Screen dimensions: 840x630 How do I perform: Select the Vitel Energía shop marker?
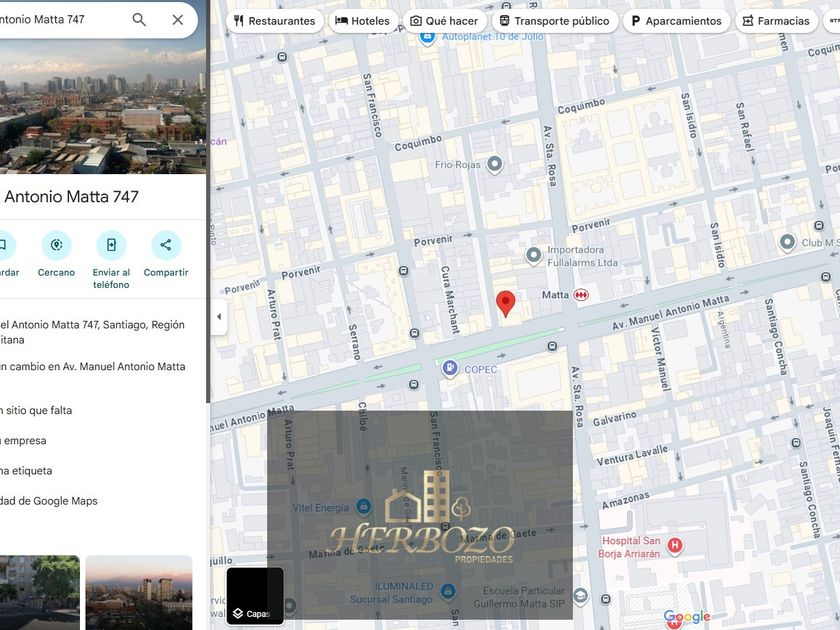[x=363, y=506]
